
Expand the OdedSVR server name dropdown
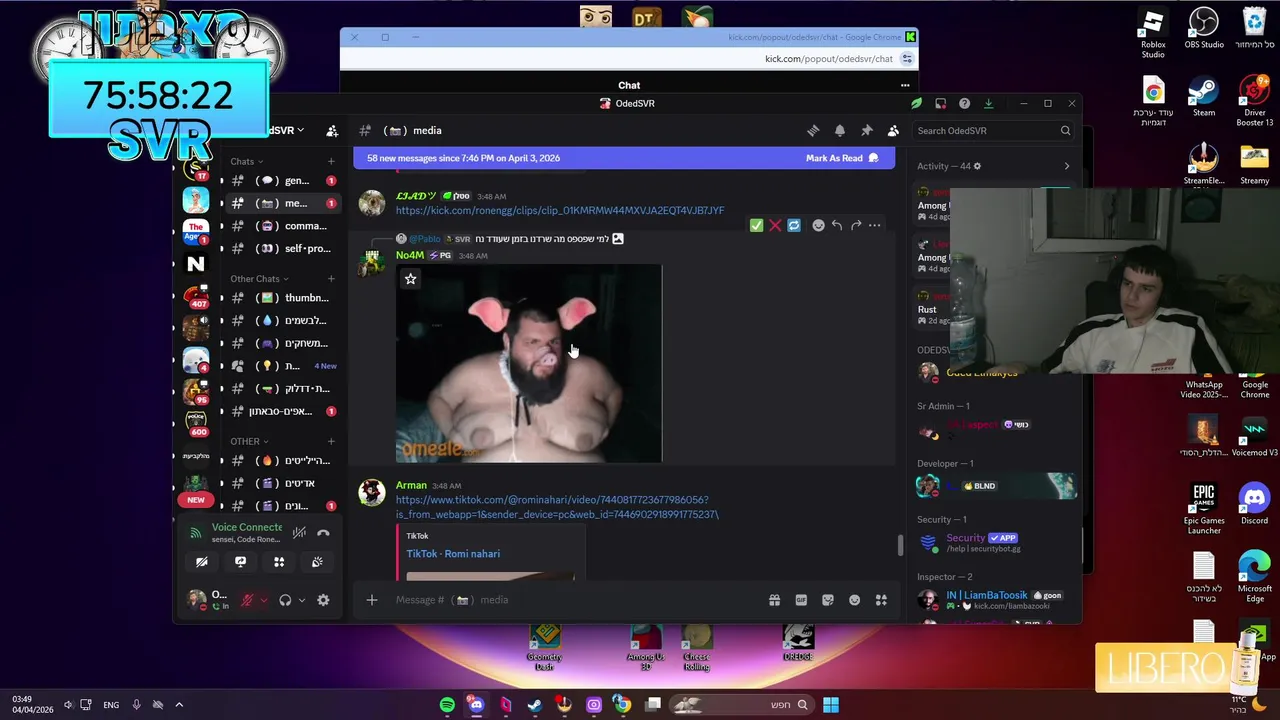285,131
